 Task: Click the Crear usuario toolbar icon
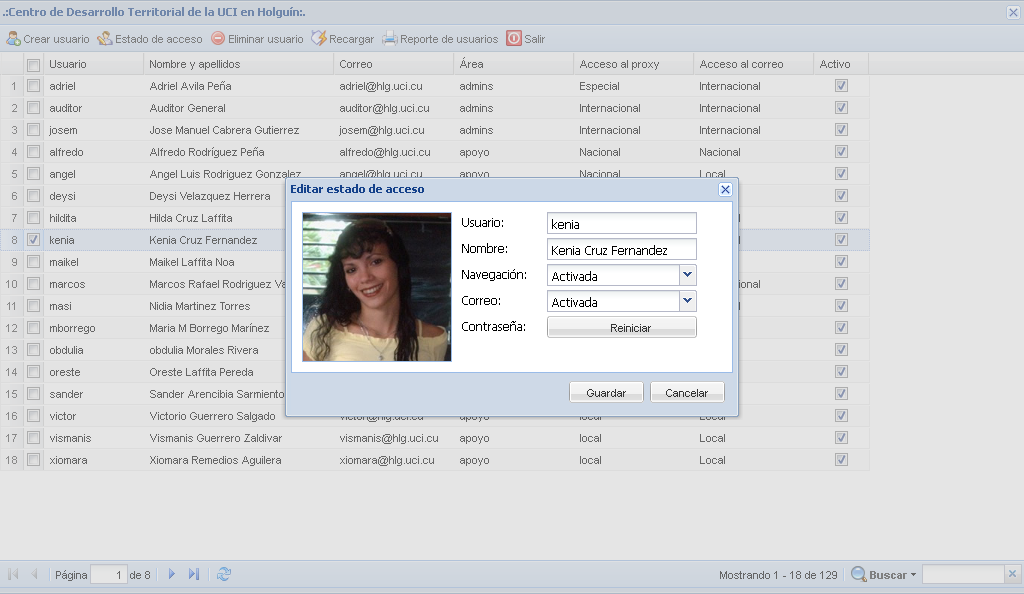(13, 39)
